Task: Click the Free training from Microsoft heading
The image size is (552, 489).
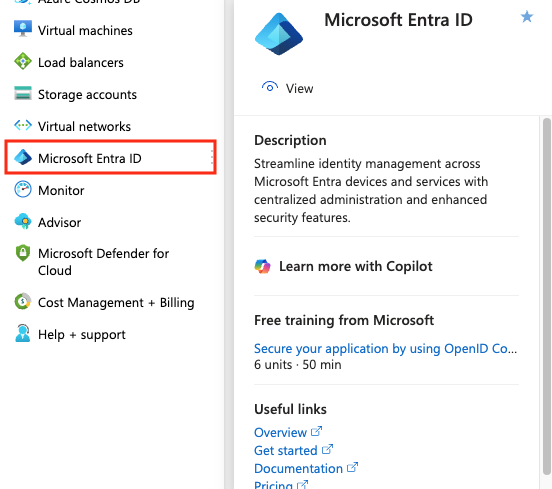Action: coord(344,320)
